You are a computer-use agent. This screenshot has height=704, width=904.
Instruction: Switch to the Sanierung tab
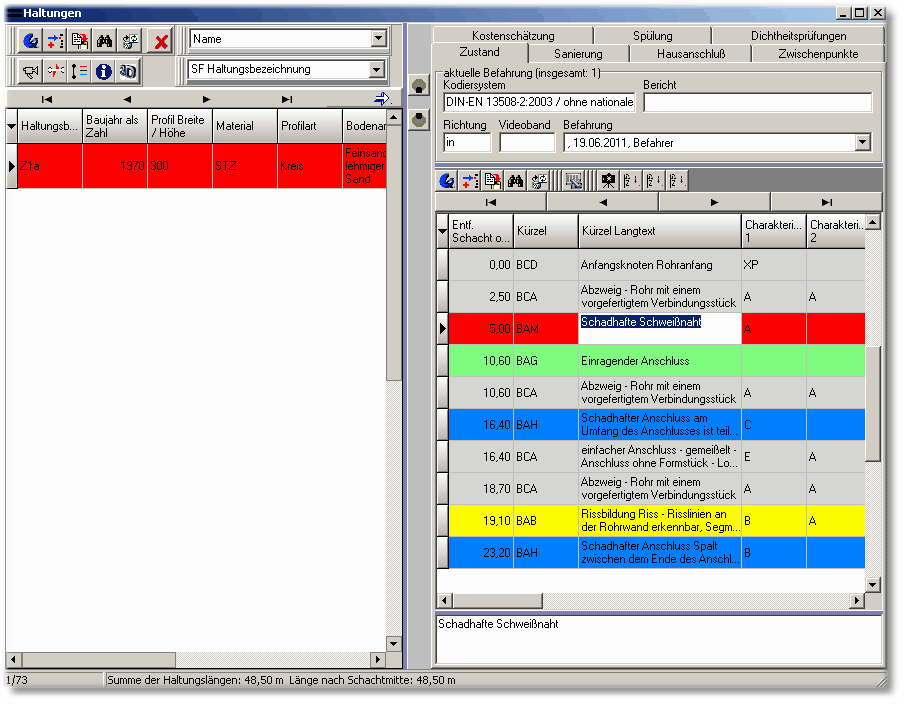(578, 53)
